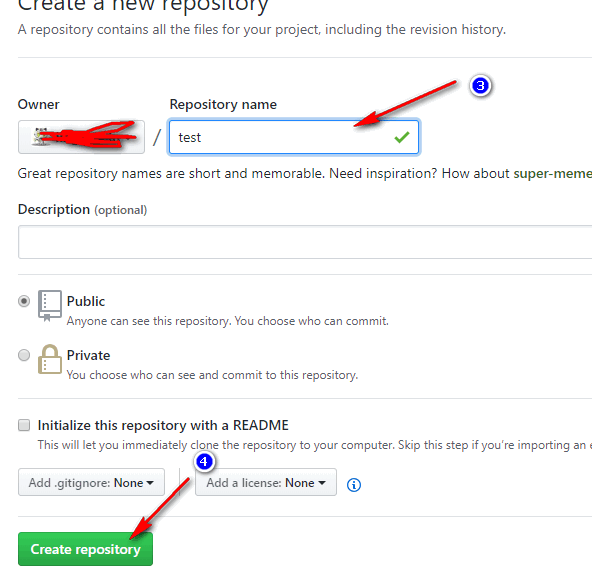Click the Private repository lock icon
Viewport: 592px width, 576px height.
coord(49,359)
